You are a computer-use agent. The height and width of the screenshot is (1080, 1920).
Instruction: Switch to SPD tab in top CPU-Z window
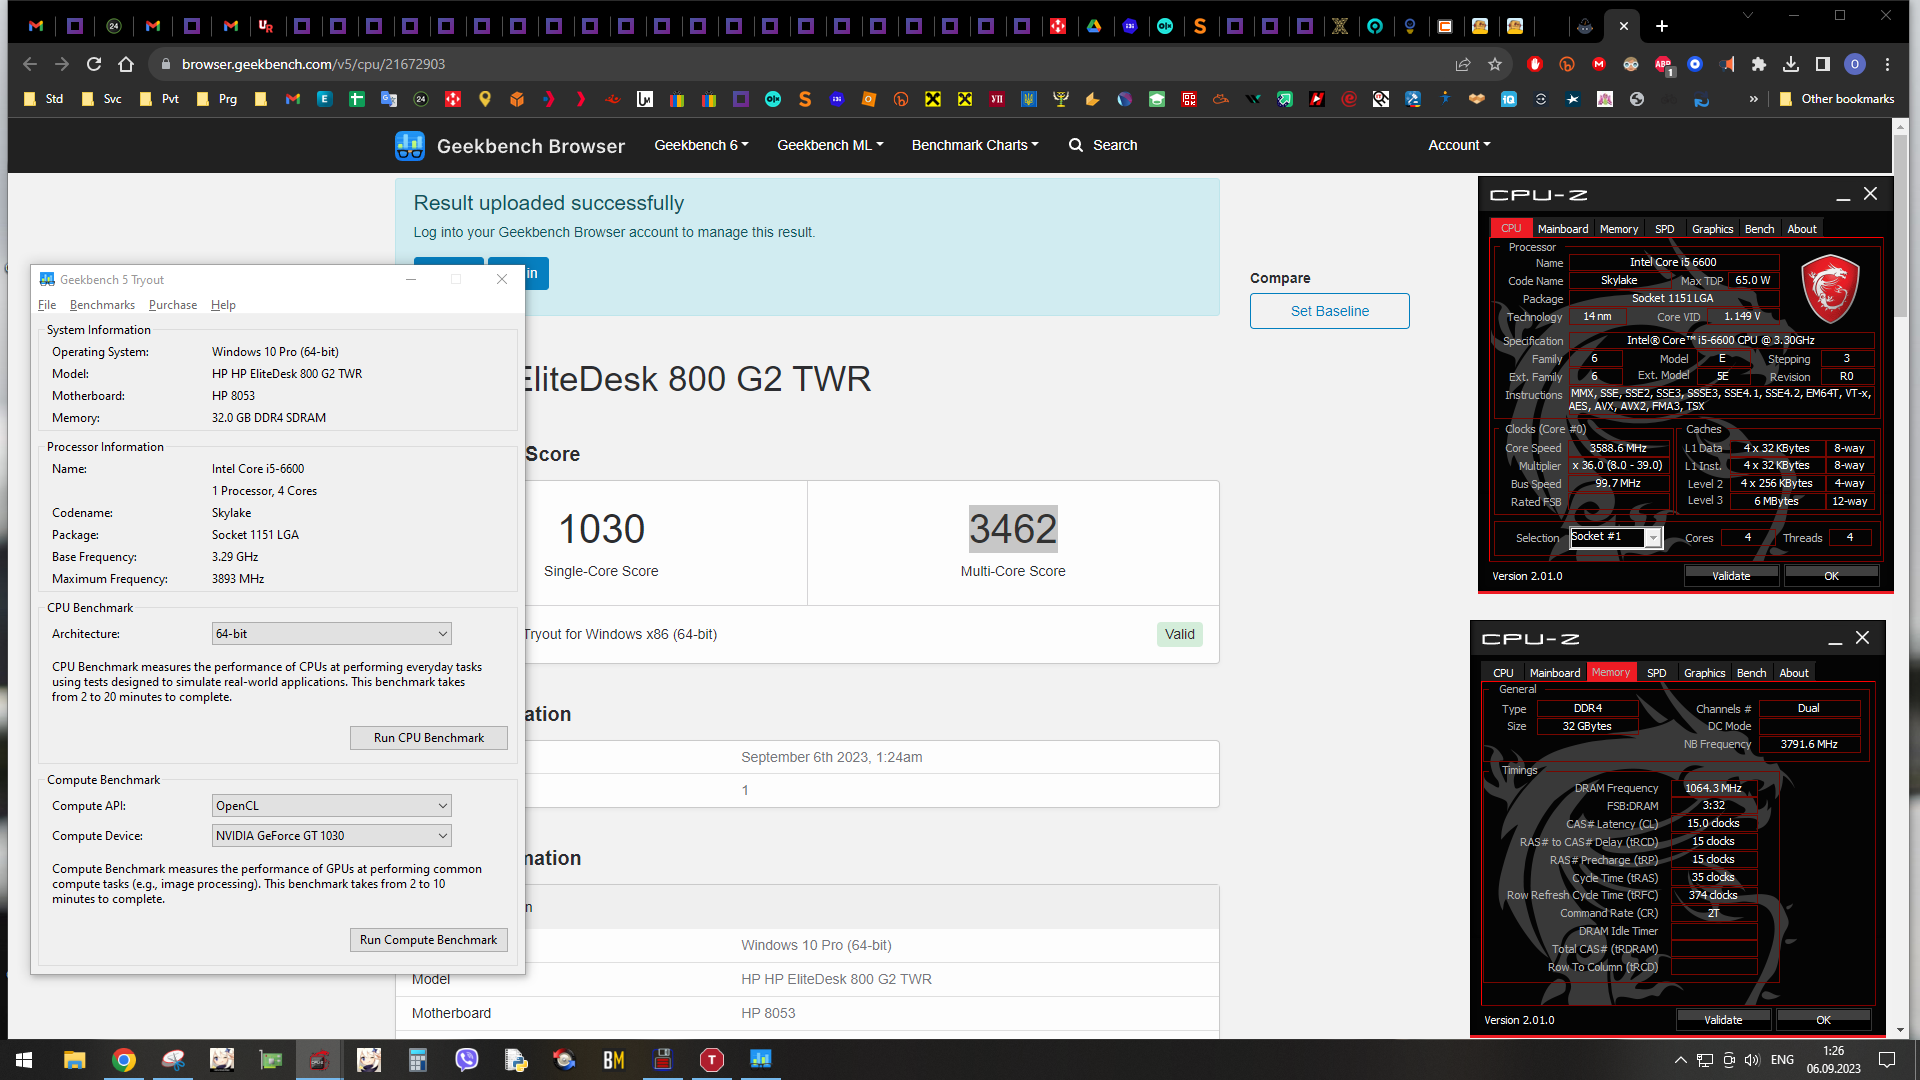pyautogui.click(x=1664, y=229)
